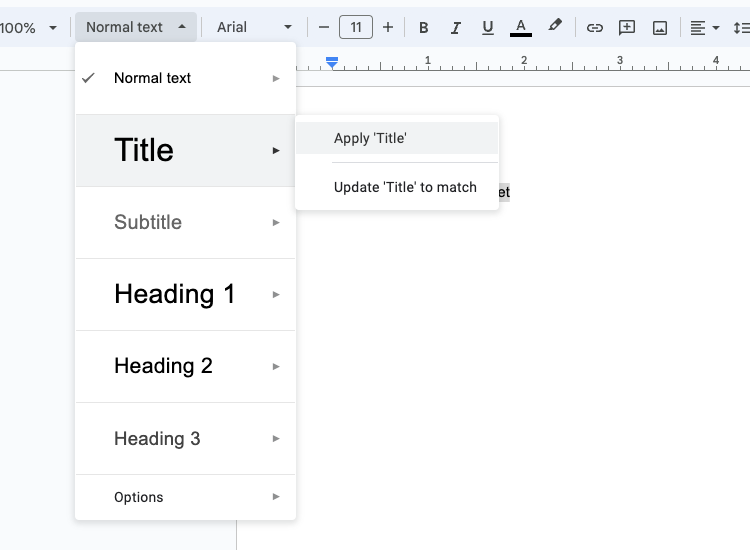Decrease font size with minus button
Viewport: 750px width, 550px height.
[323, 27]
